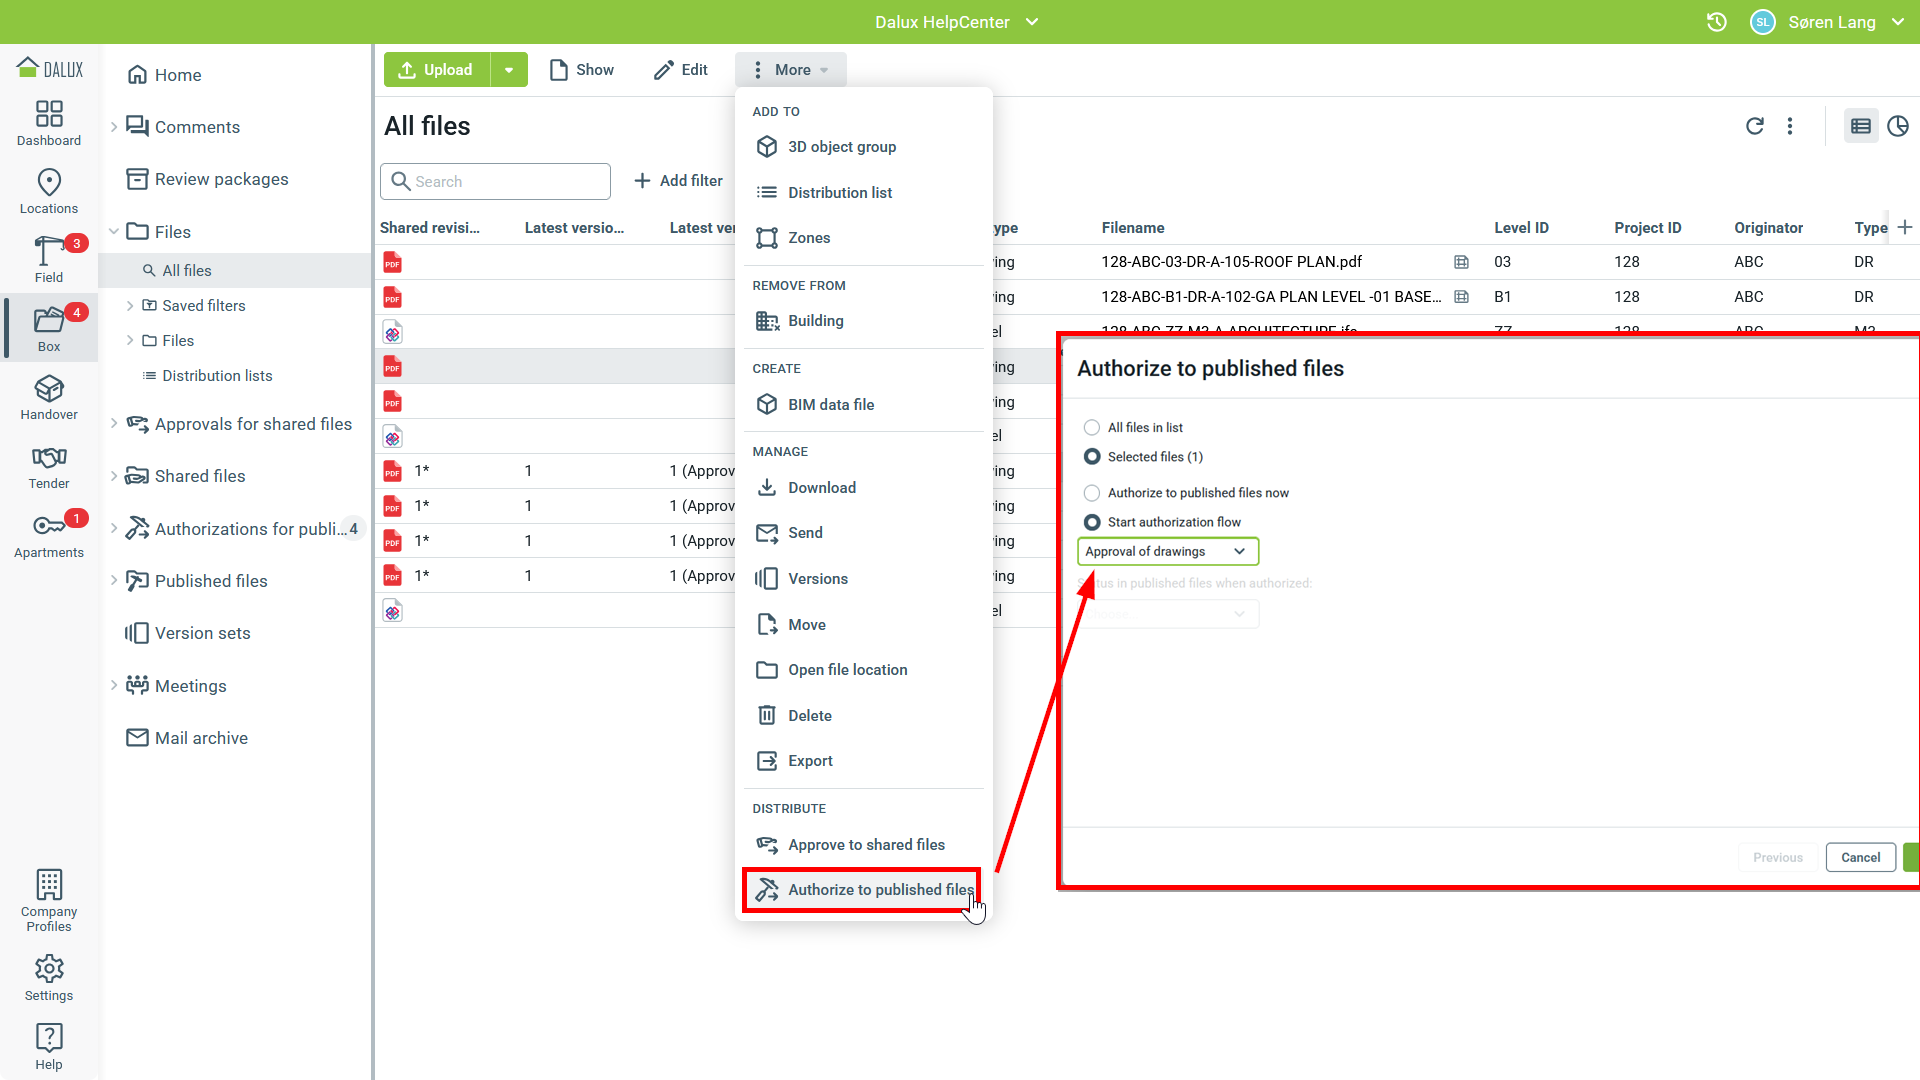Image resolution: width=1920 pixels, height=1080 pixels.
Task: Click the Add filter button
Action: [678, 181]
